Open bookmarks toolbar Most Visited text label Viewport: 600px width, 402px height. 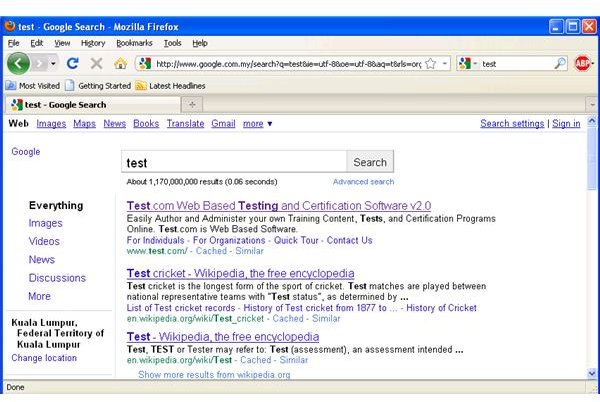point(39,86)
